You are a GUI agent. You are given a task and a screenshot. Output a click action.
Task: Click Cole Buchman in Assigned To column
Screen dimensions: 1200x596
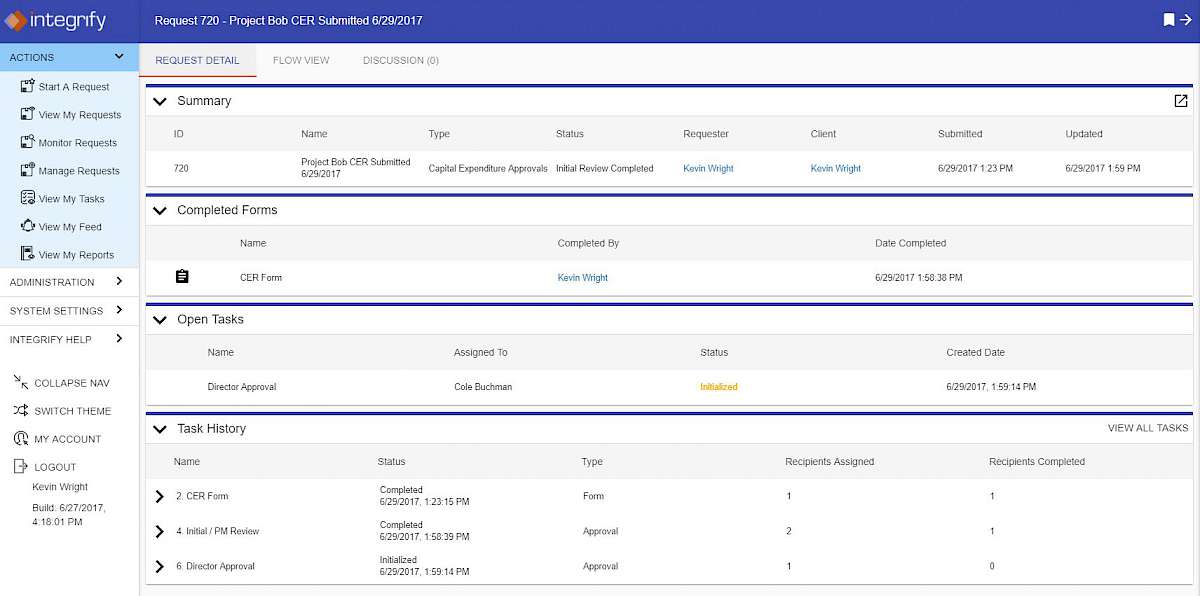(x=483, y=386)
